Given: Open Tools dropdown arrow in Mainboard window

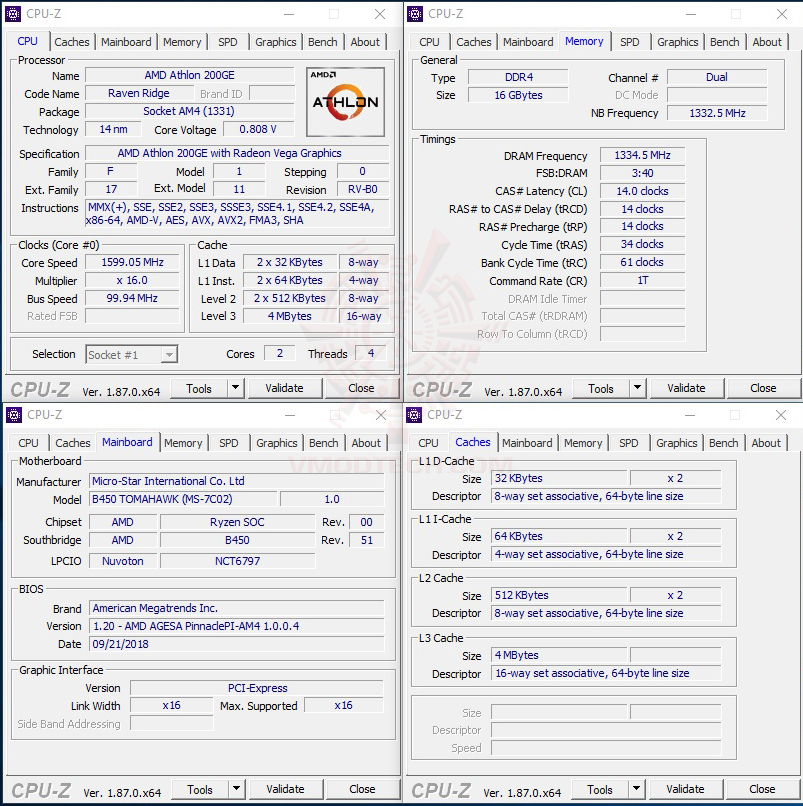Looking at the screenshot, I should [236, 789].
